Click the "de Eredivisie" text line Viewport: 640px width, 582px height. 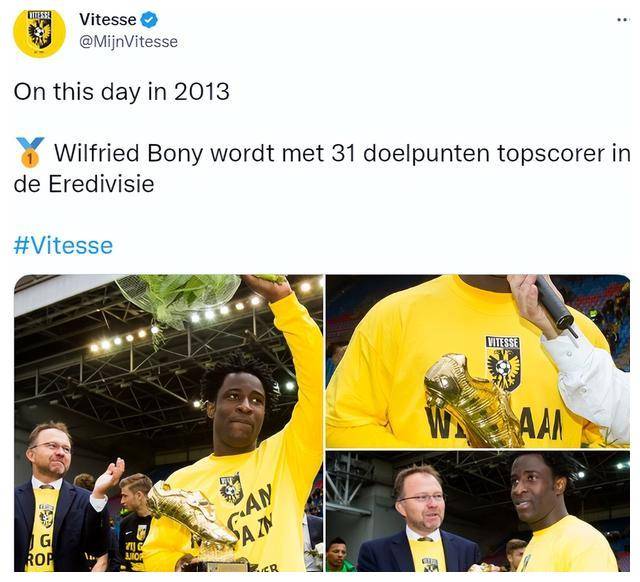click(x=84, y=184)
